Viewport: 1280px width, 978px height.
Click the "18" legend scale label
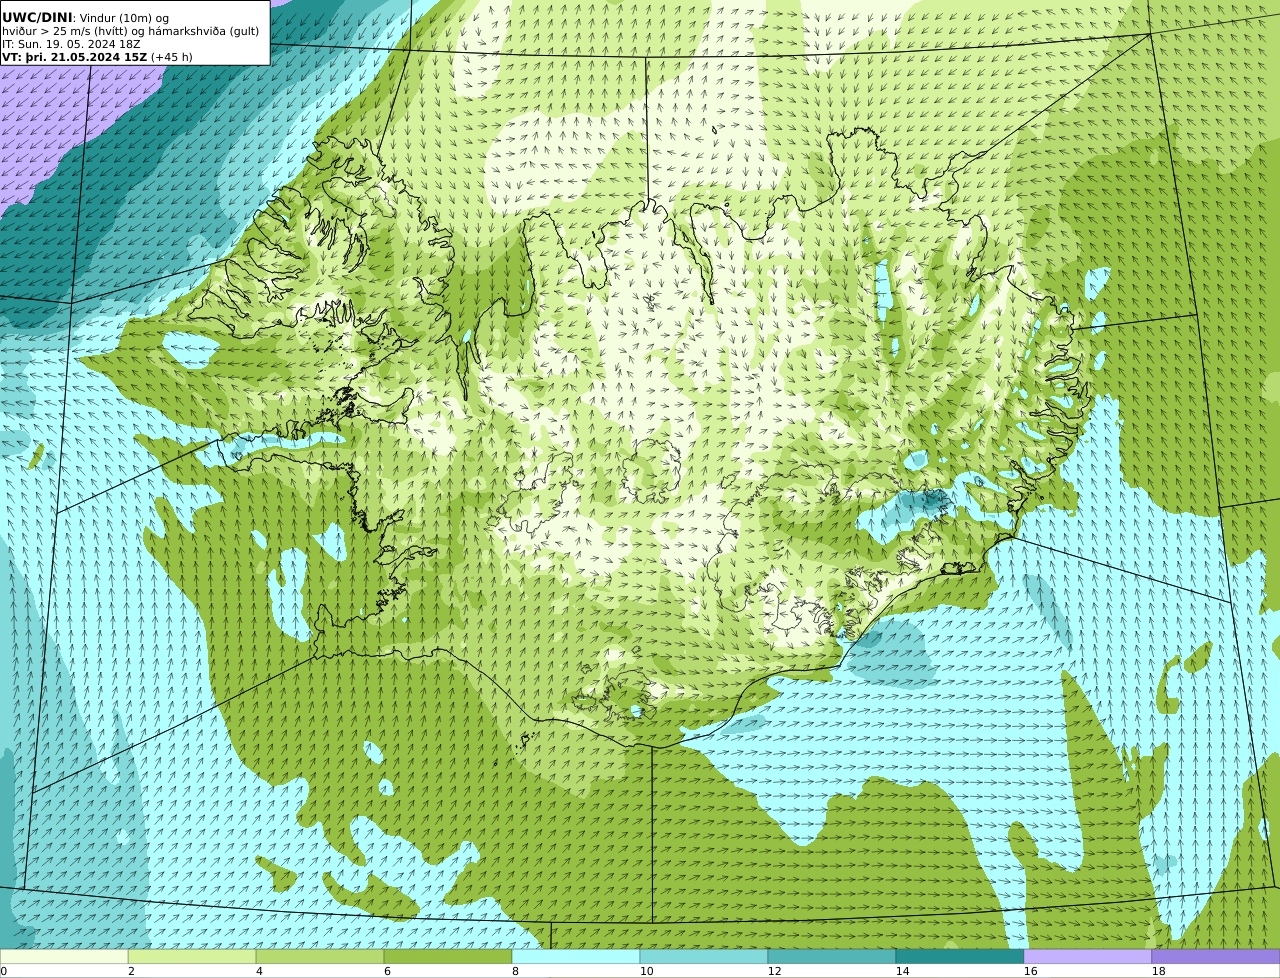point(1158,971)
